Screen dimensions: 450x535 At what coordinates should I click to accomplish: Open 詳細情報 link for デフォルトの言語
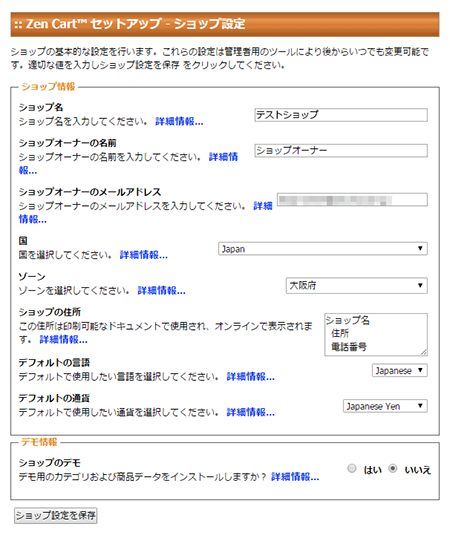251,377
